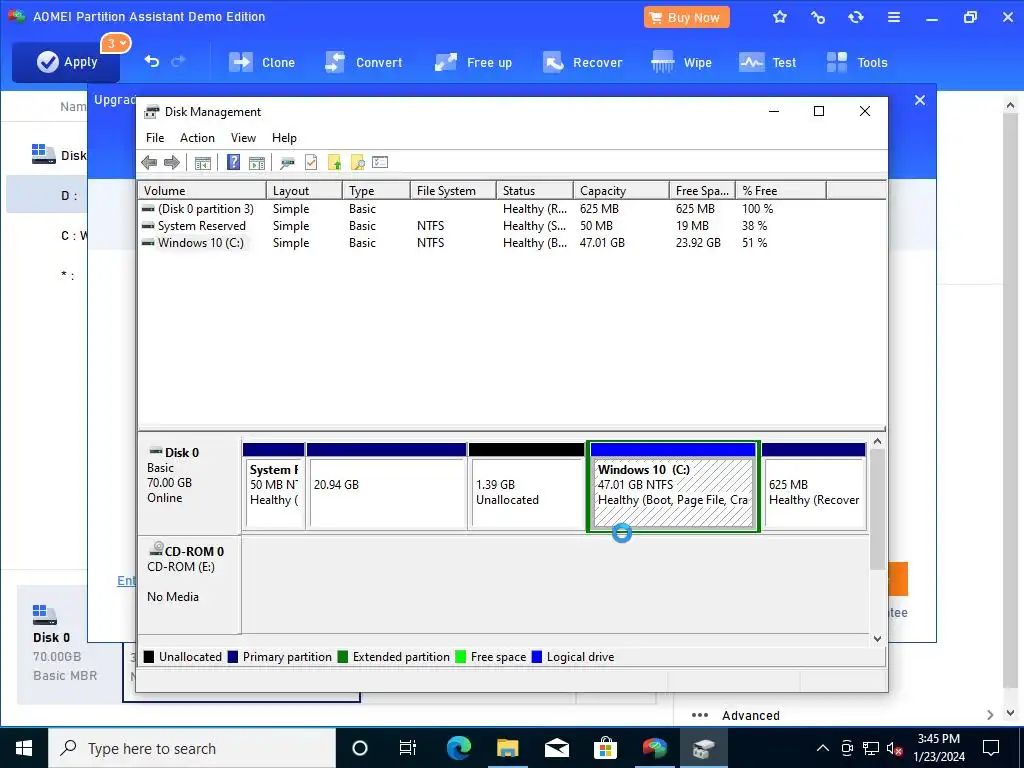Sort by the % Free column header
Screen dimensions: 1024x768
pos(780,191)
